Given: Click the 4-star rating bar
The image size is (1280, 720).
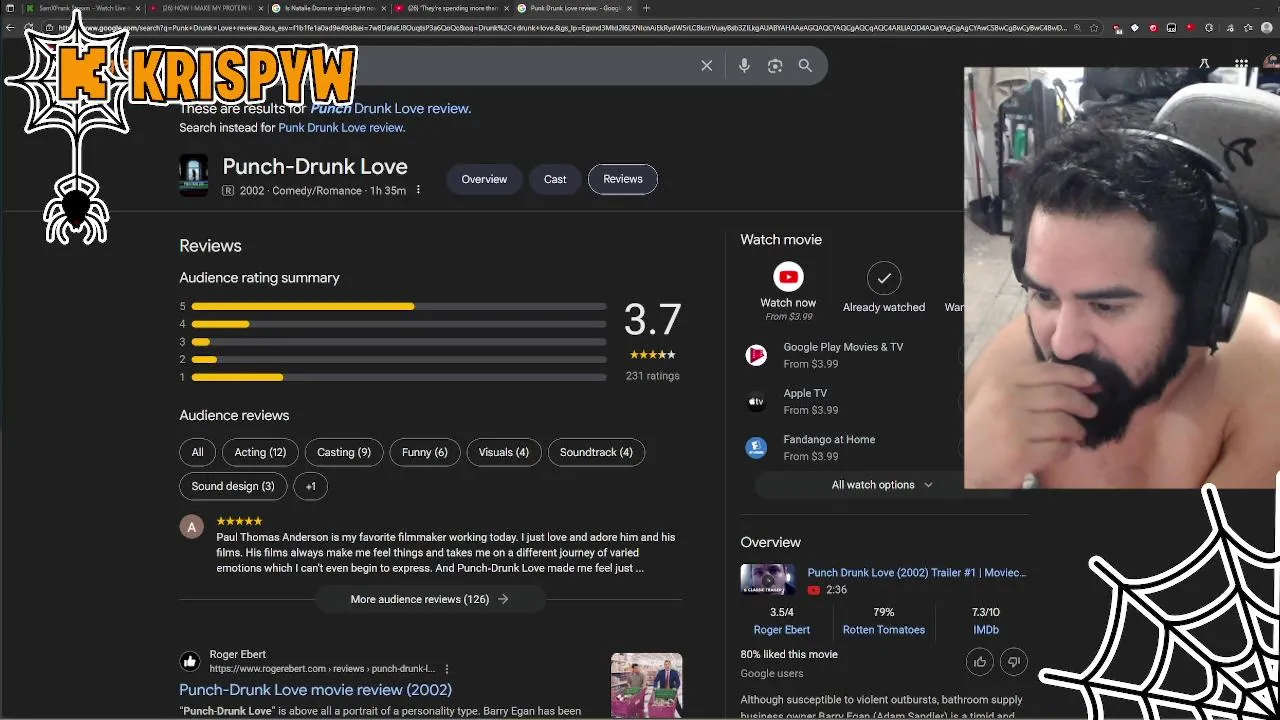Looking at the screenshot, I should [399, 324].
